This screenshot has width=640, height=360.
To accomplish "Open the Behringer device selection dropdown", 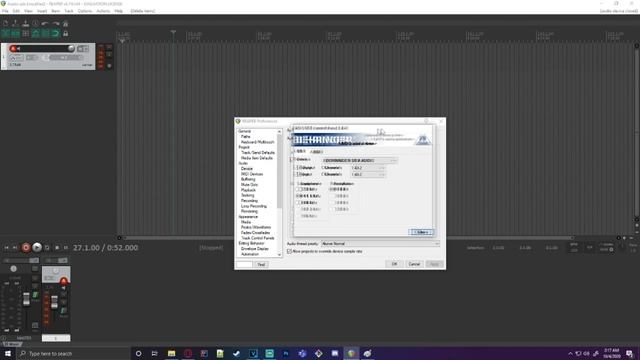I will [x=360, y=160].
